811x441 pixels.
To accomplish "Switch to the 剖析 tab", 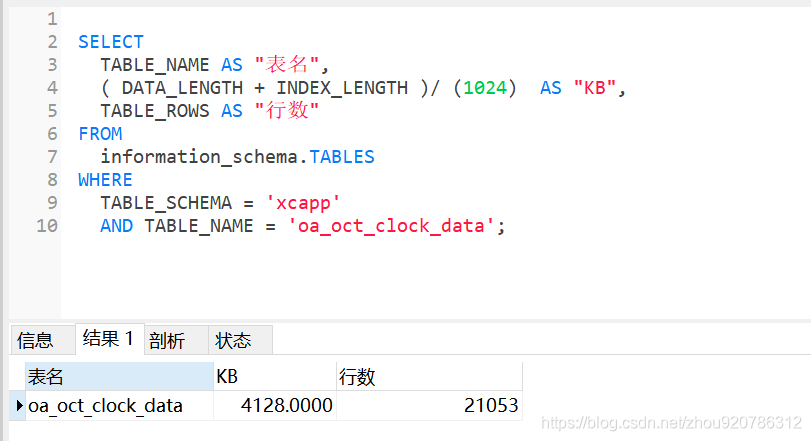I will [176, 340].
